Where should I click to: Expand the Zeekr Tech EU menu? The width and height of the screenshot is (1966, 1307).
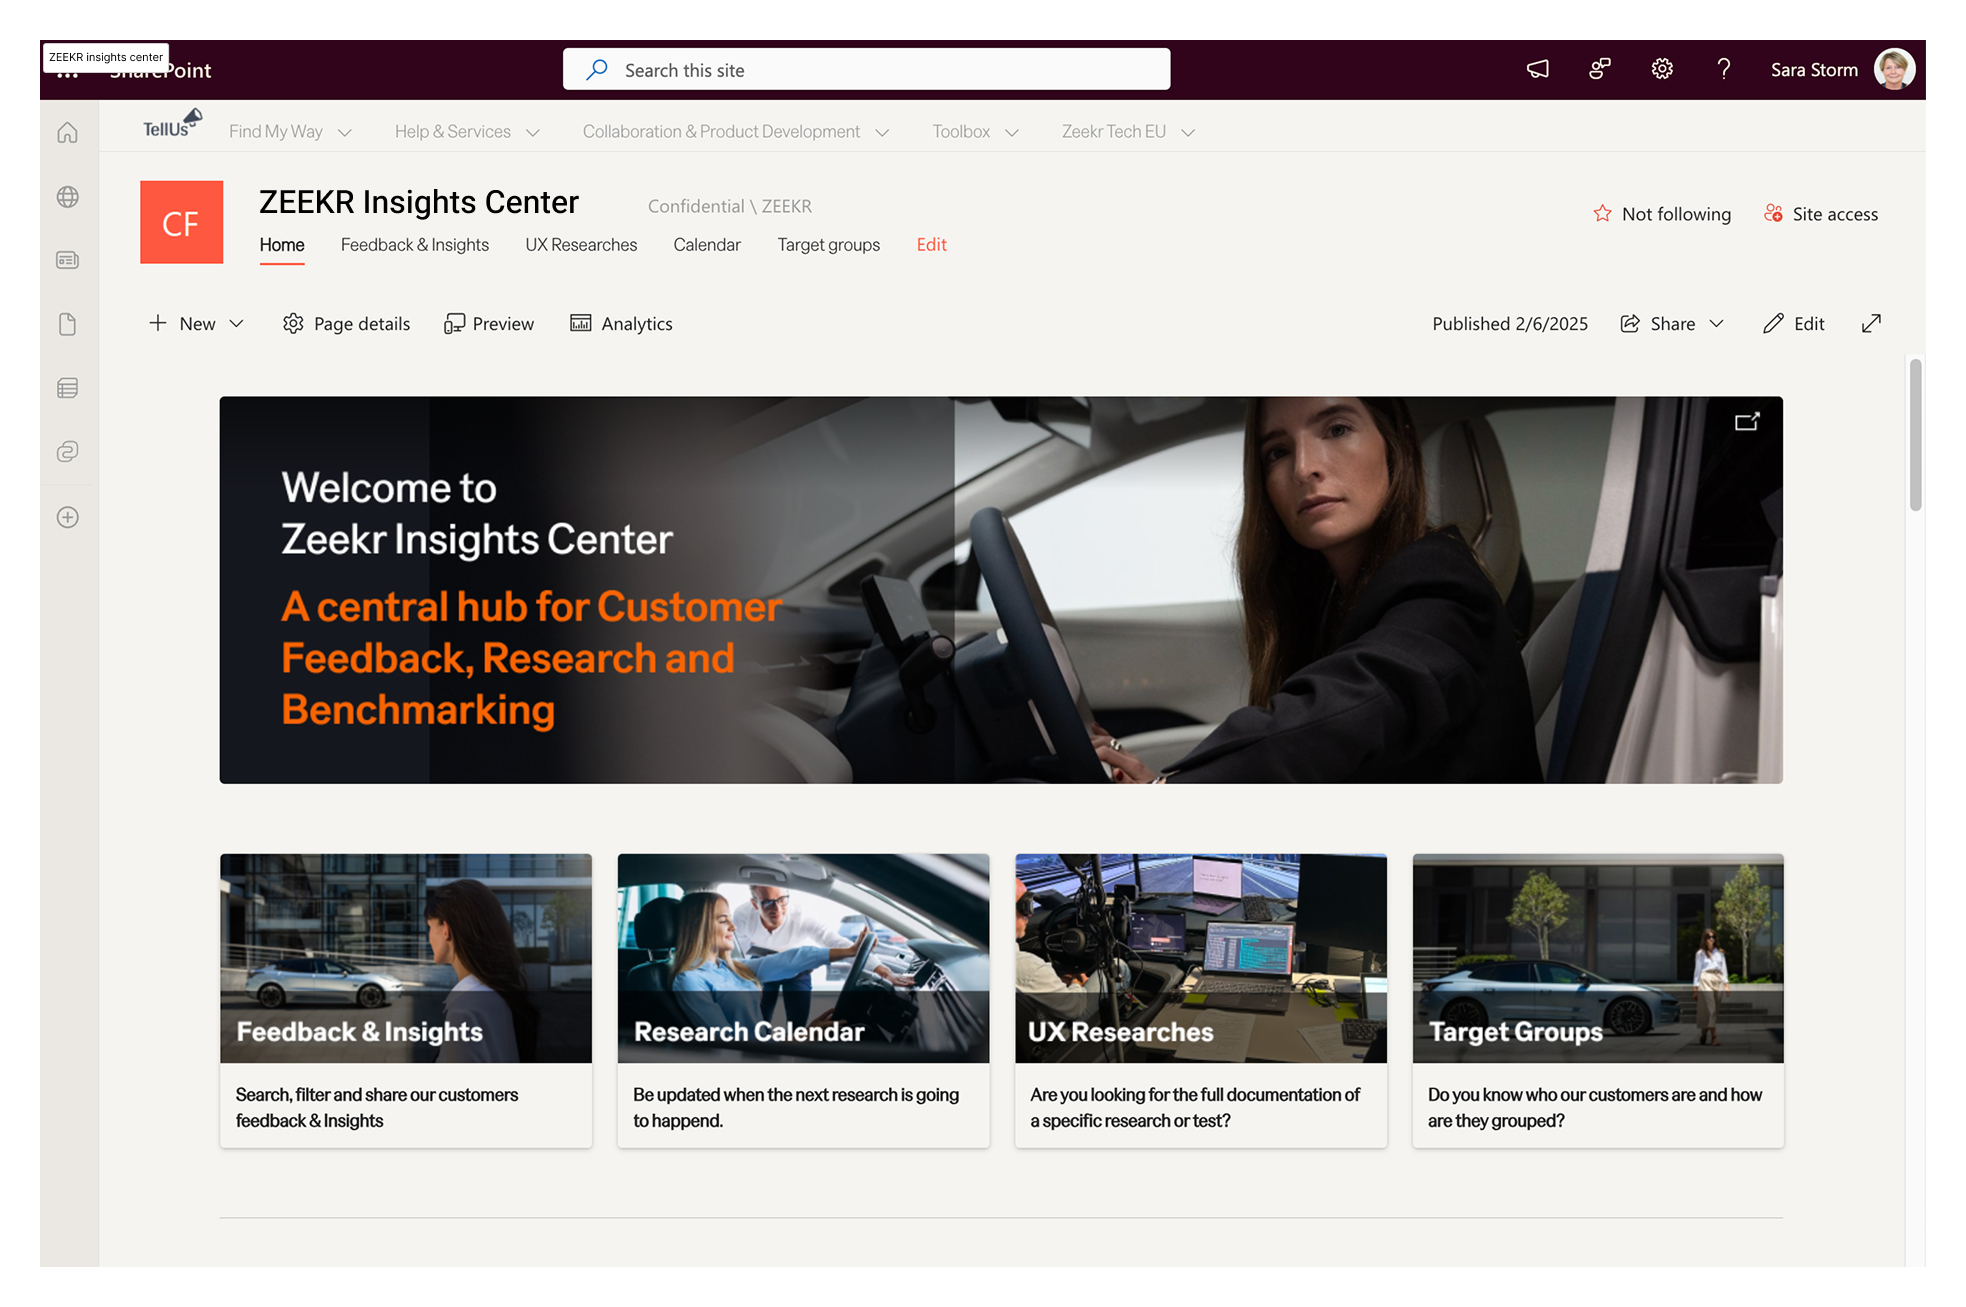tap(1128, 131)
